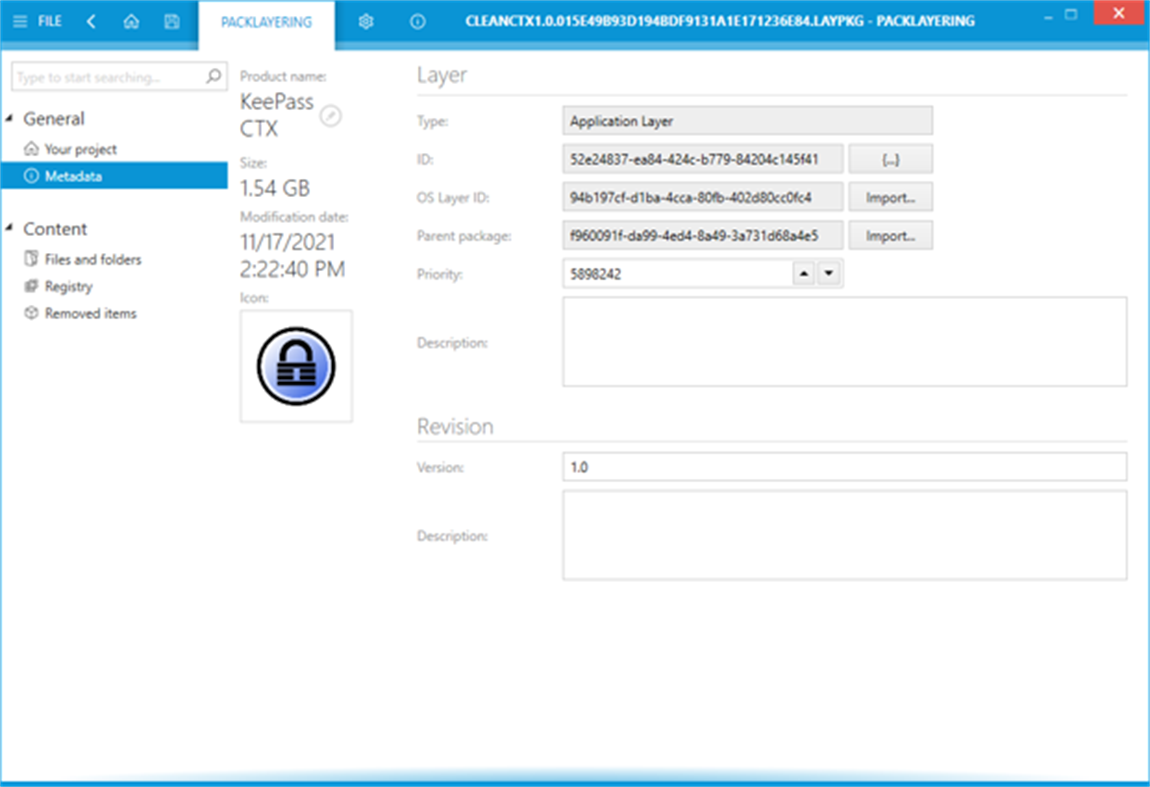This screenshot has width=1150, height=787.
Task: Click the registry icon beside Registry
Action: coord(31,286)
